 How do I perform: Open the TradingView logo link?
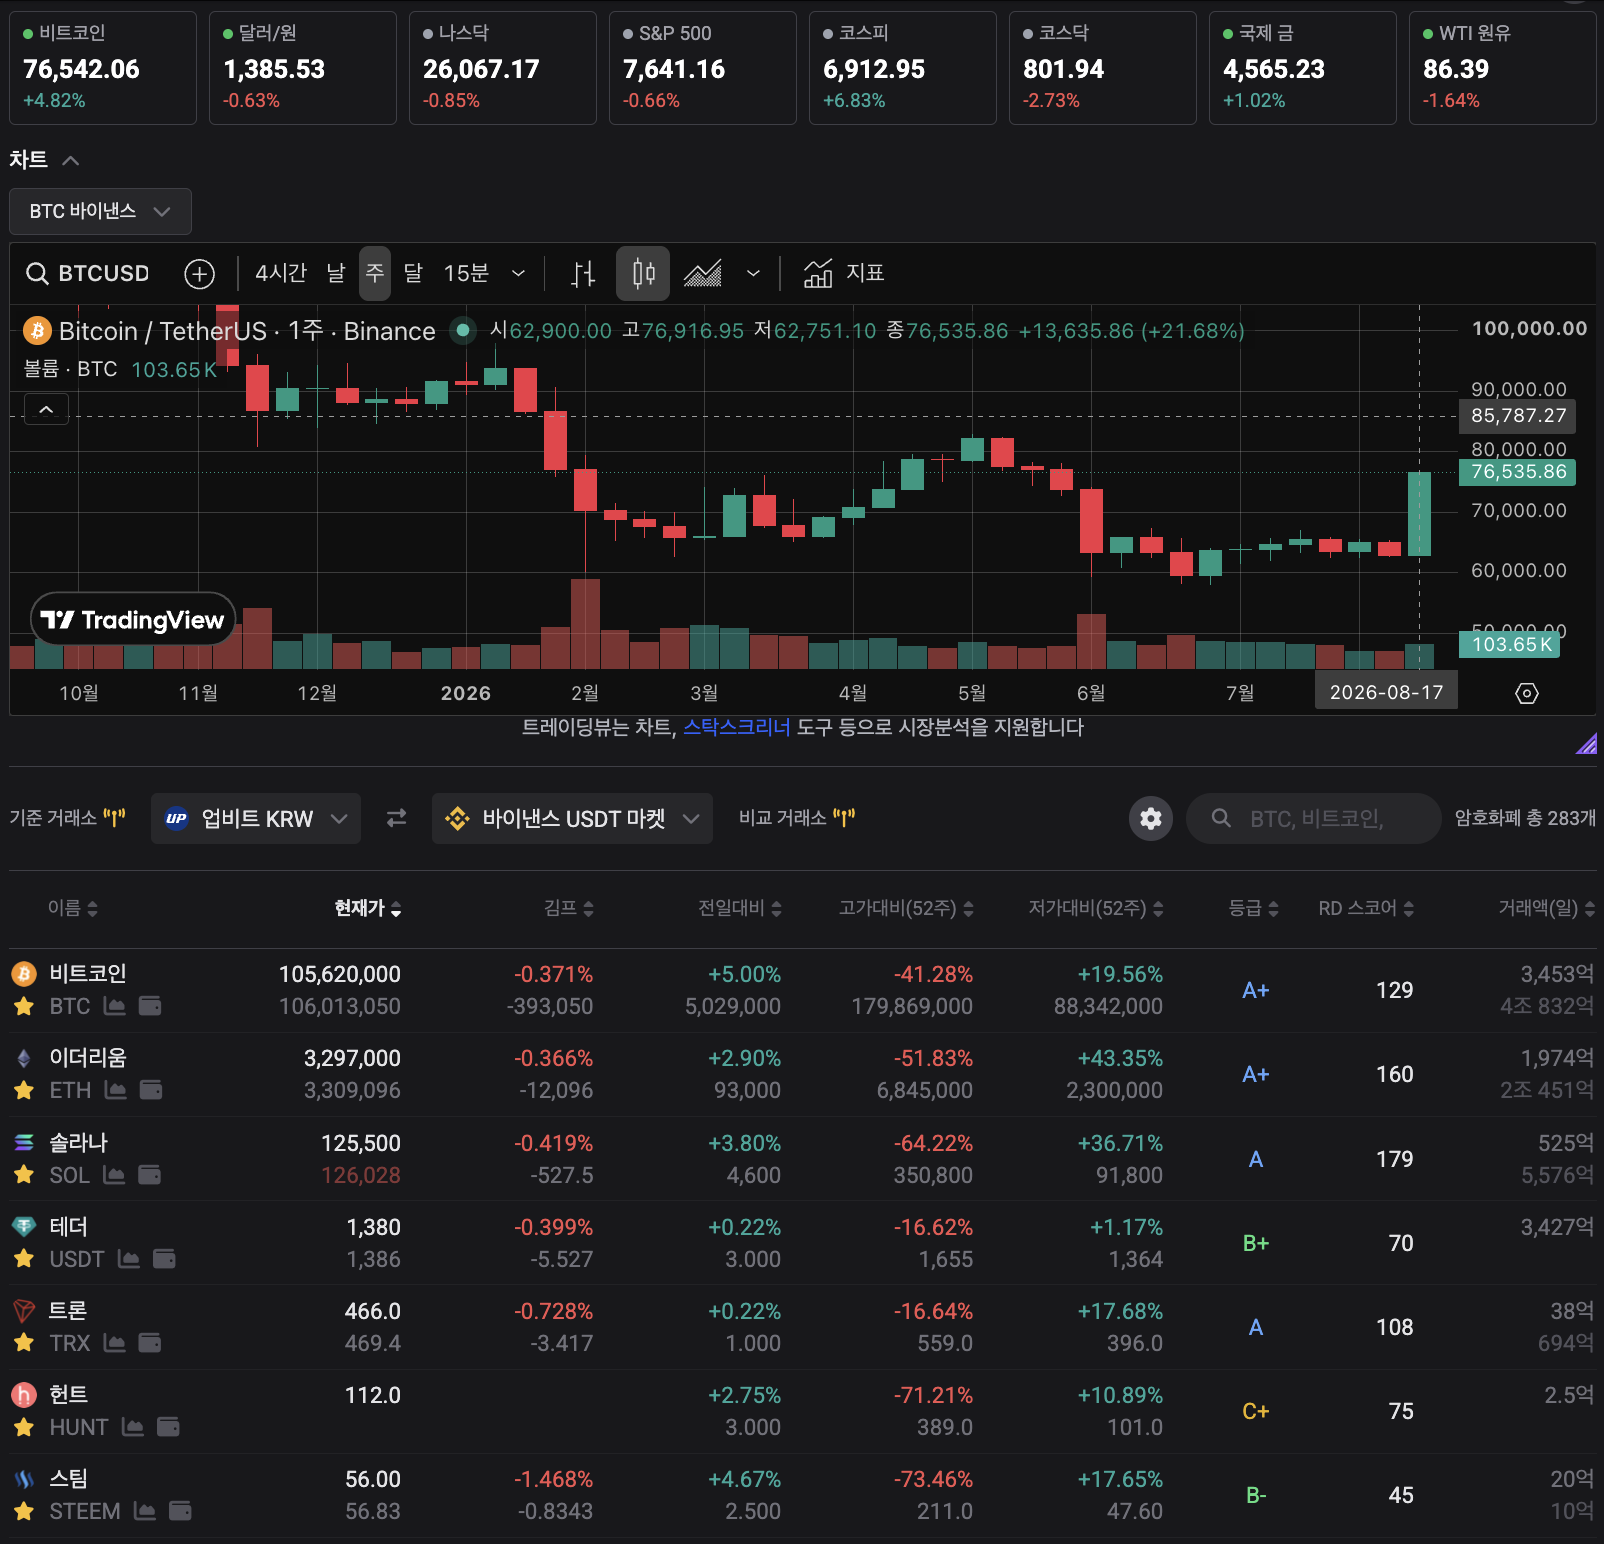pyautogui.click(x=133, y=620)
